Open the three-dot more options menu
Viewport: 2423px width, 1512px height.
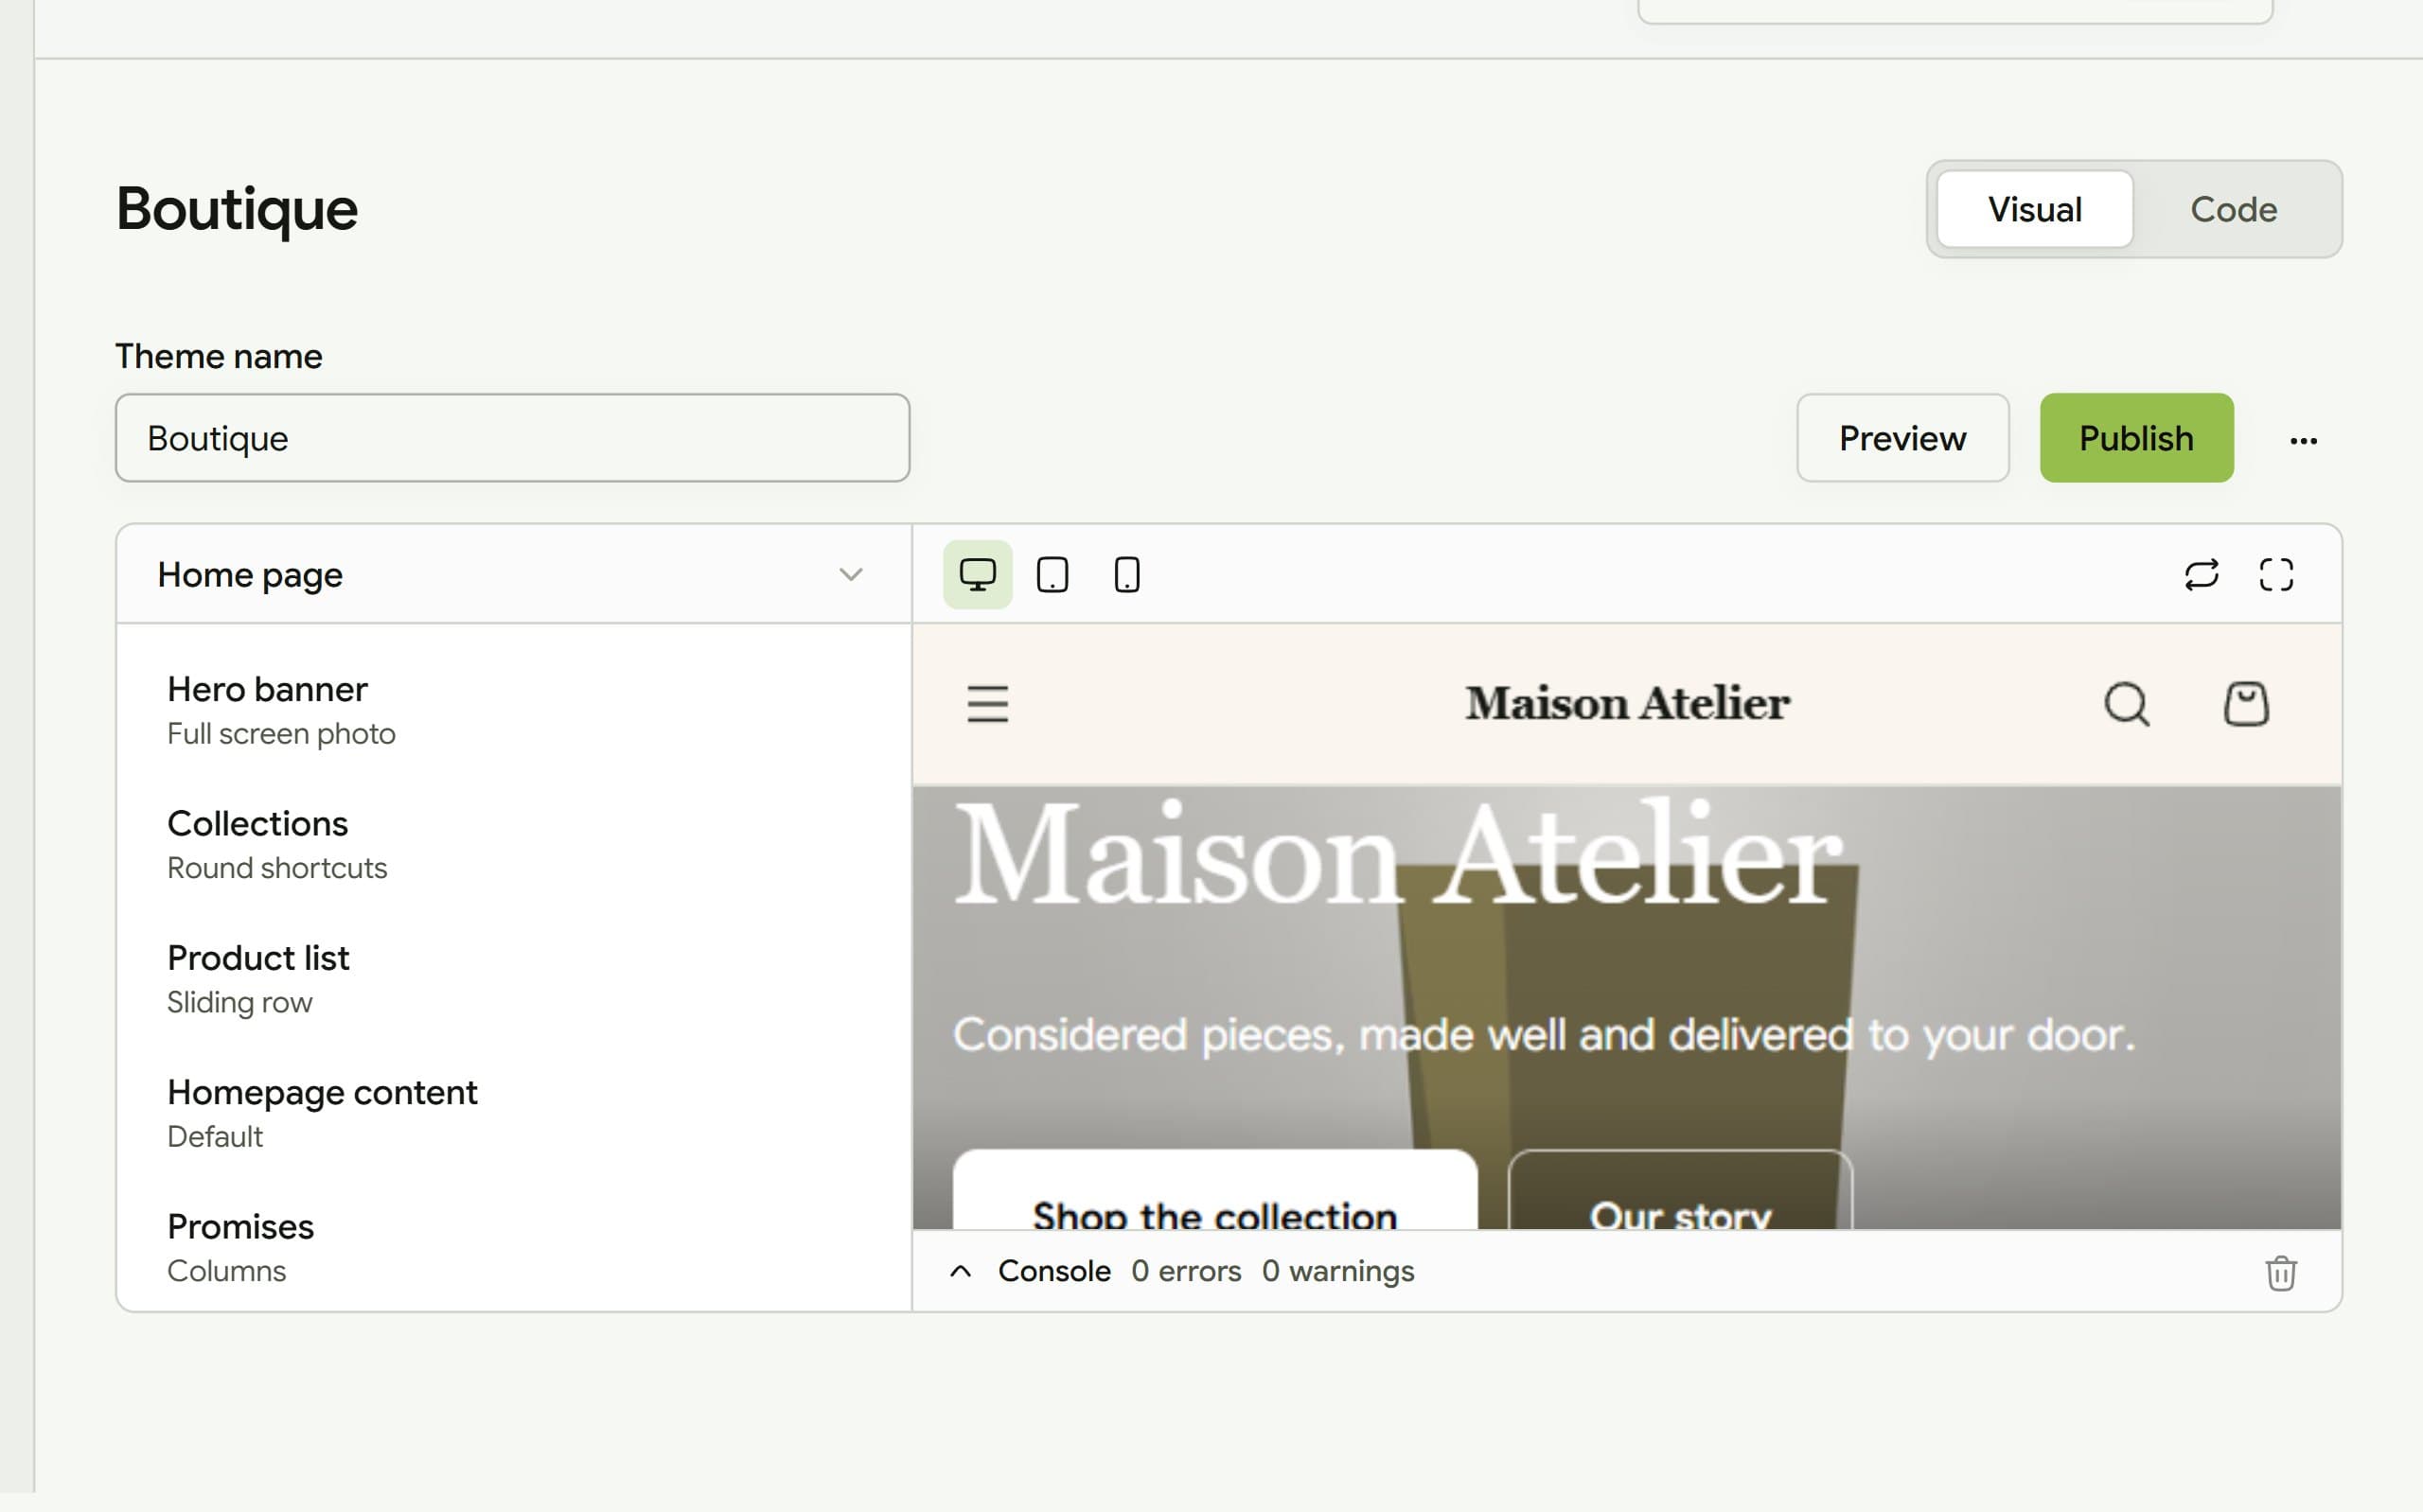coord(2304,439)
